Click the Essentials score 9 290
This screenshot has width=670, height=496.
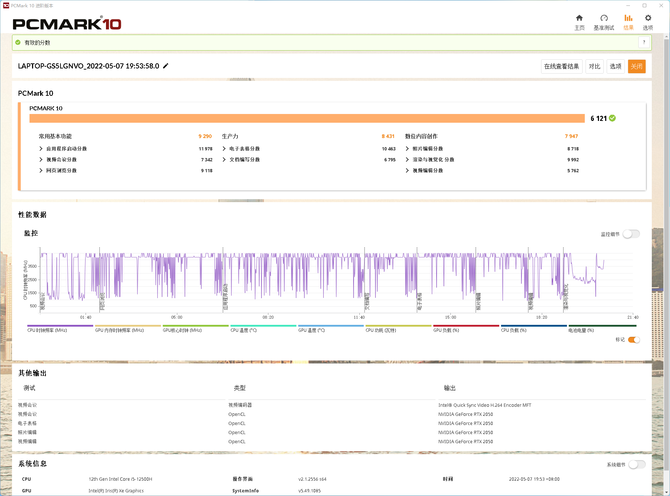point(205,136)
